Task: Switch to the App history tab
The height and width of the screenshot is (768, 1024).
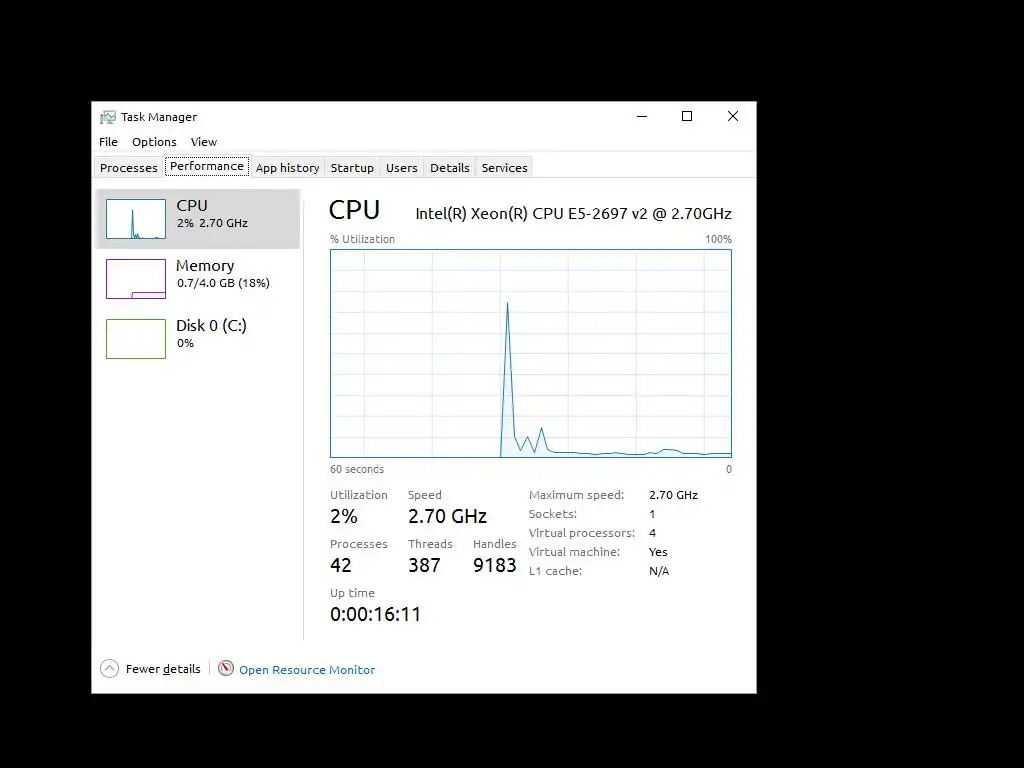Action: (x=287, y=167)
